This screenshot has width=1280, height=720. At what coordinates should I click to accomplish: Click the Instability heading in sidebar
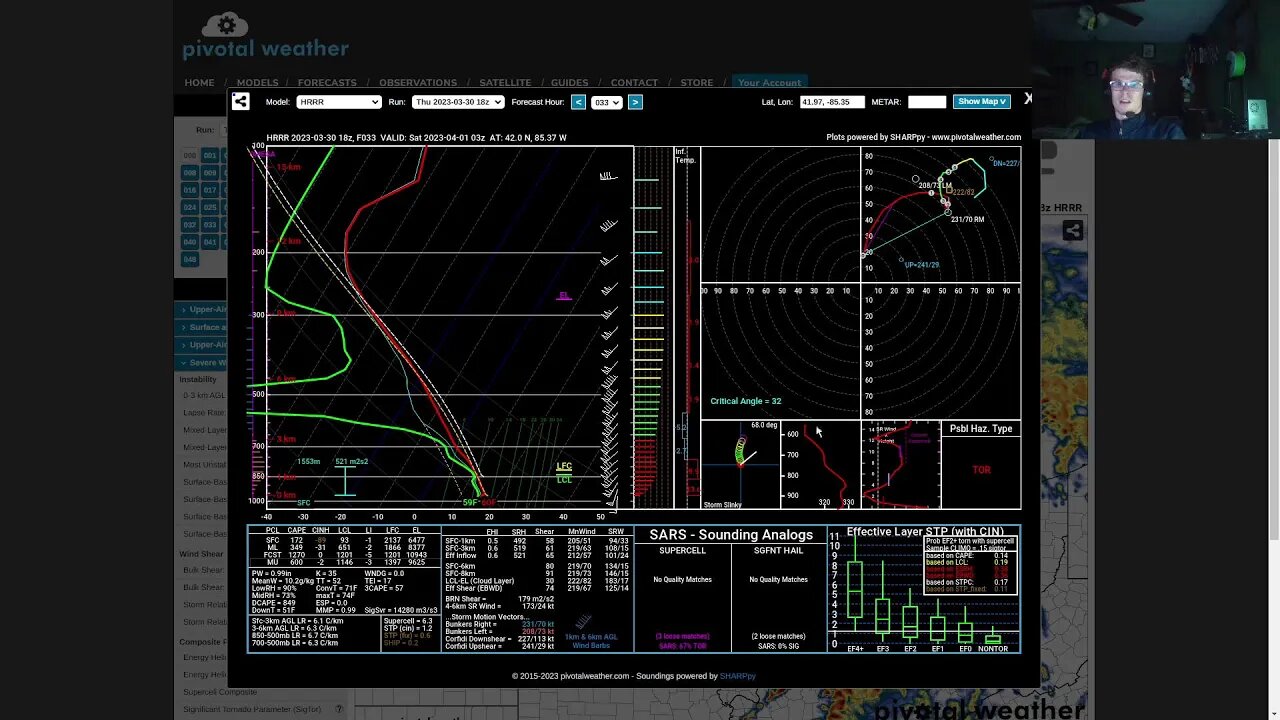pyautogui.click(x=198, y=379)
